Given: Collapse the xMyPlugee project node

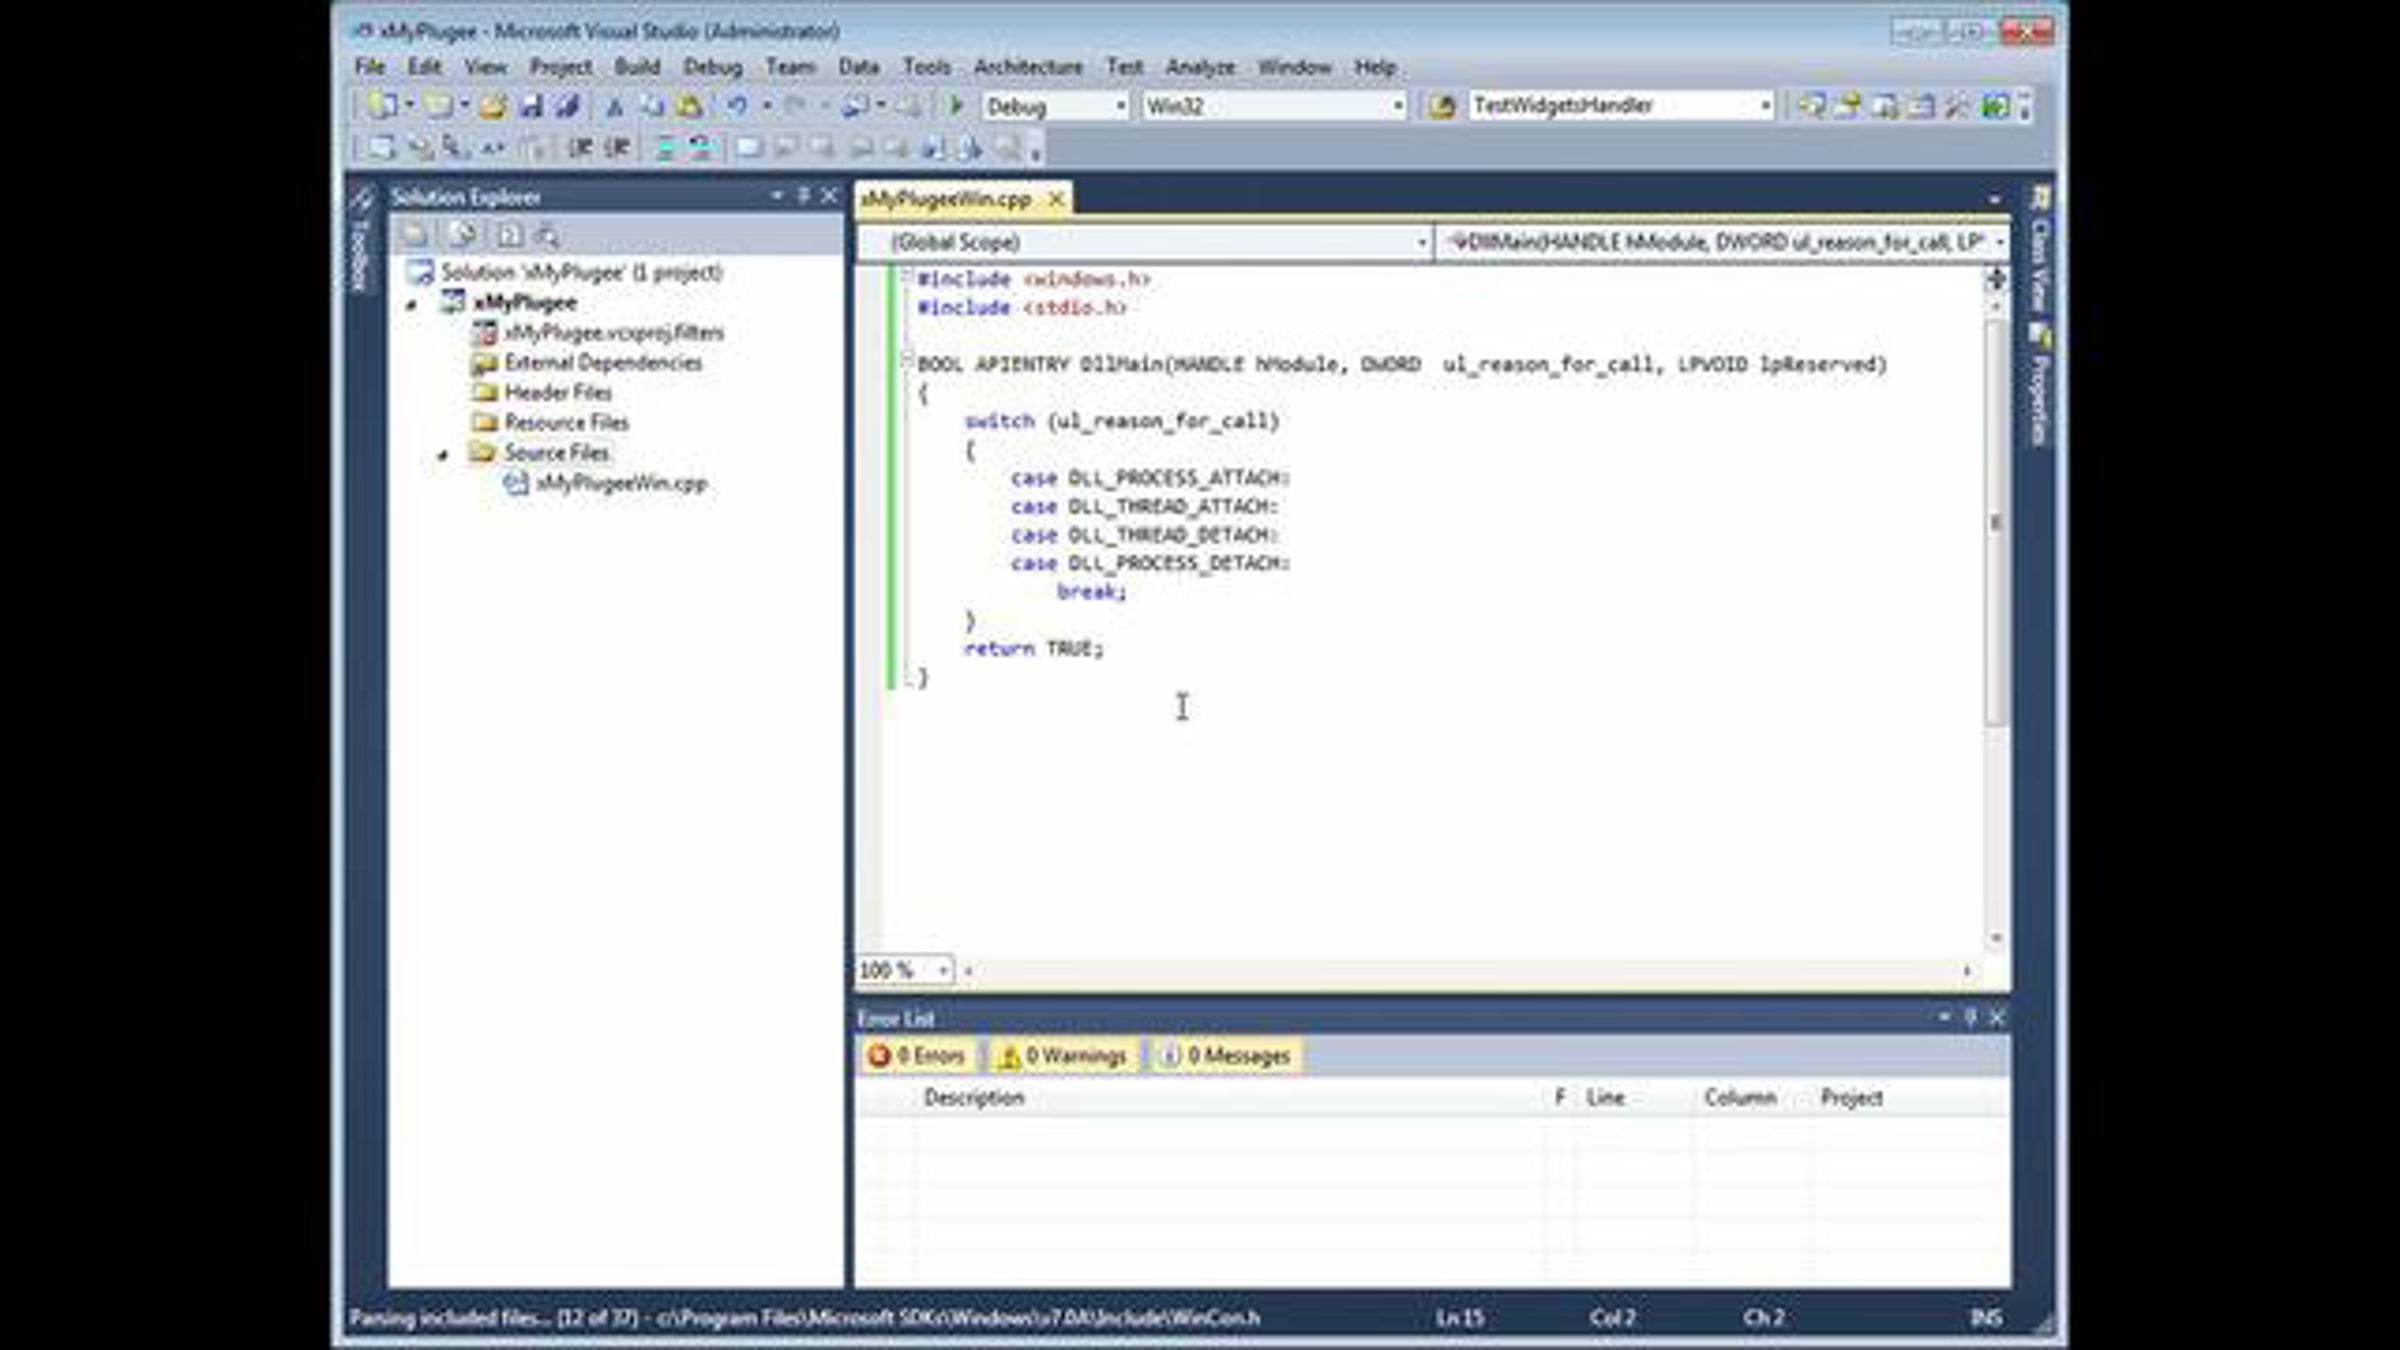Looking at the screenshot, I should coord(411,304).
